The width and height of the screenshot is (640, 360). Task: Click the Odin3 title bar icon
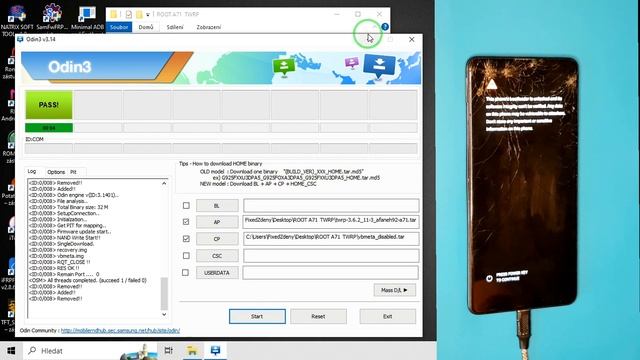[20, 39]
